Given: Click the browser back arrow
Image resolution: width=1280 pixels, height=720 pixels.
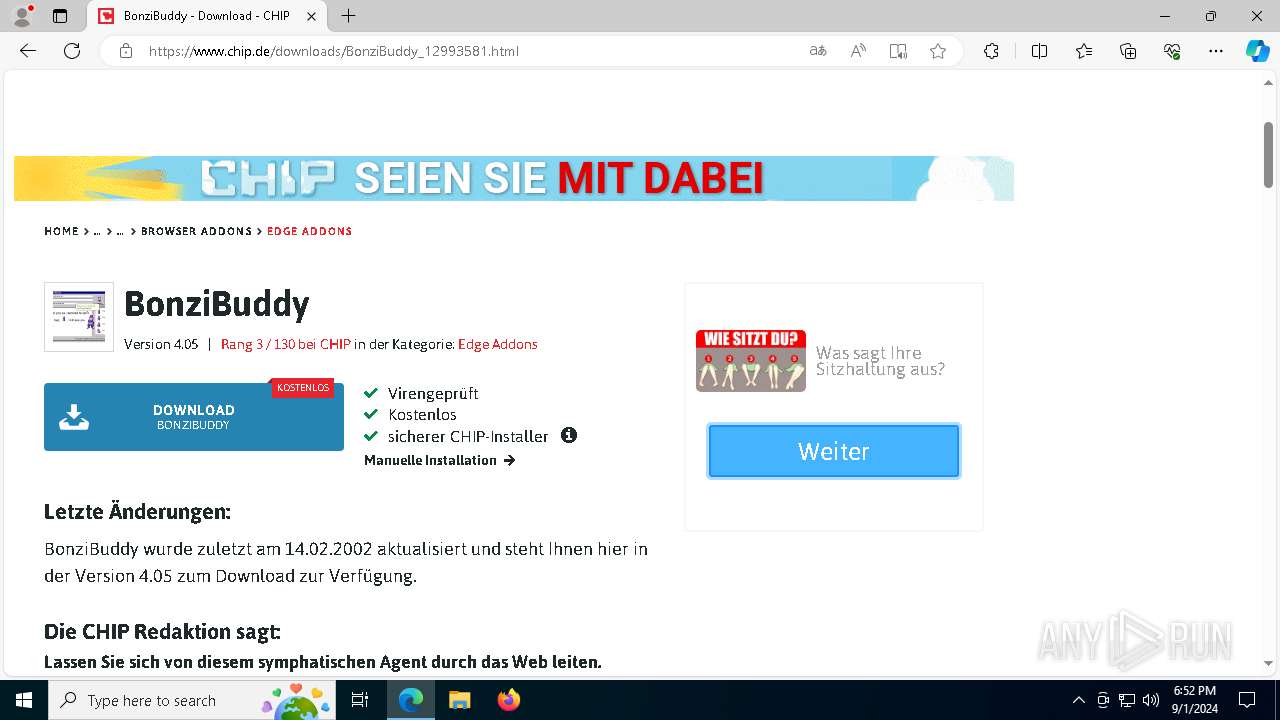Looking at the screenshot, I should [x=28, y=51].
